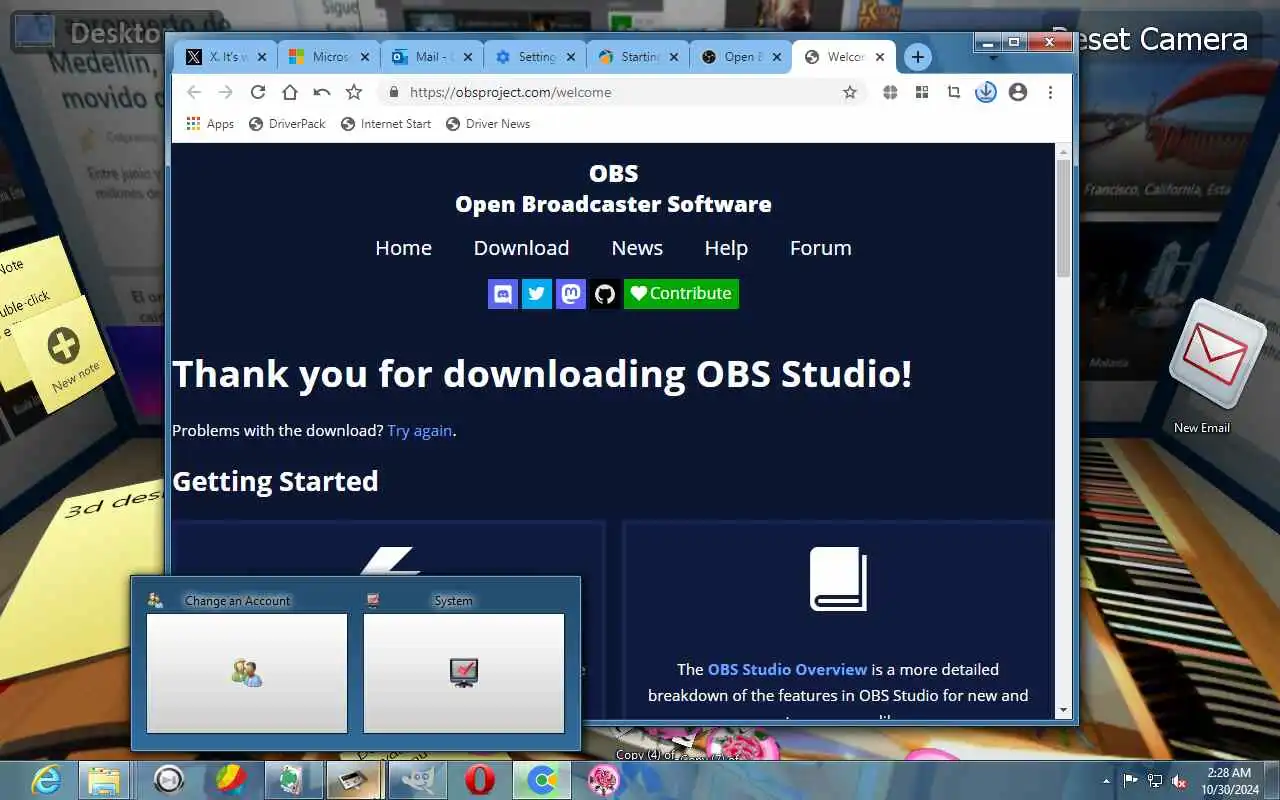Screen dimensions: 1280x800
Task: Click the white book icon card
Action: [838, 579]
